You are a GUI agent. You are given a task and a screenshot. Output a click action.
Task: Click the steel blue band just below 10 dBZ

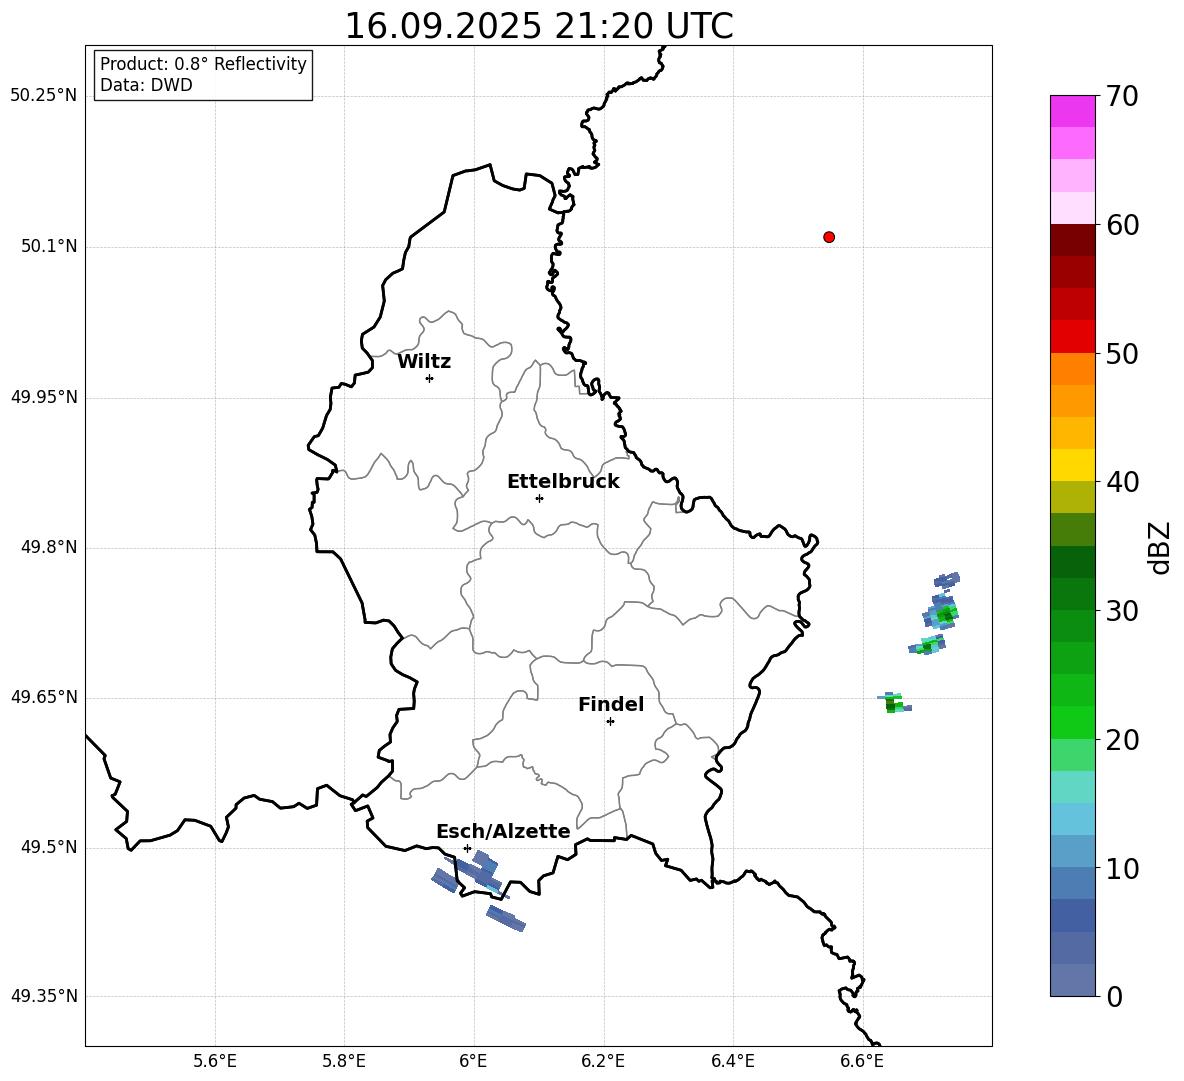coord(1072,883)
